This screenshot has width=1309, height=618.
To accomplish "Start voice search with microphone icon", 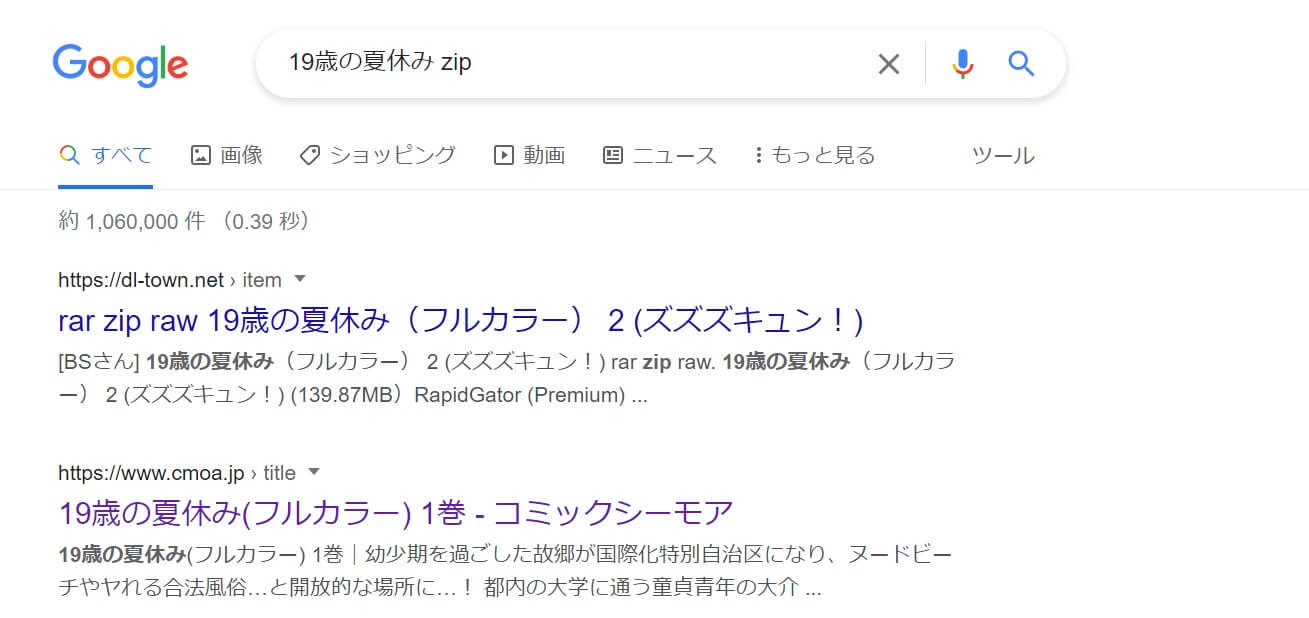I will 962,64.
